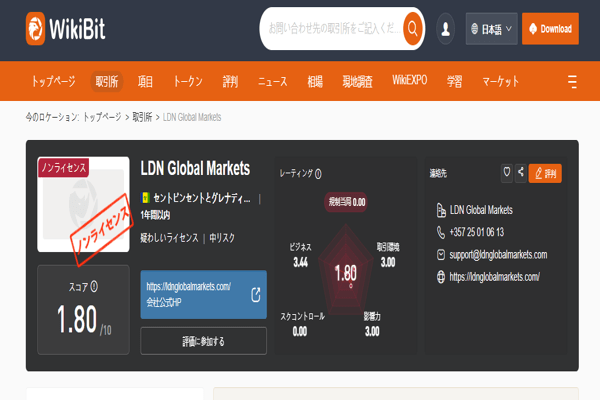
Task: Click the orange search magnifier button
Action: click(412, 29)
